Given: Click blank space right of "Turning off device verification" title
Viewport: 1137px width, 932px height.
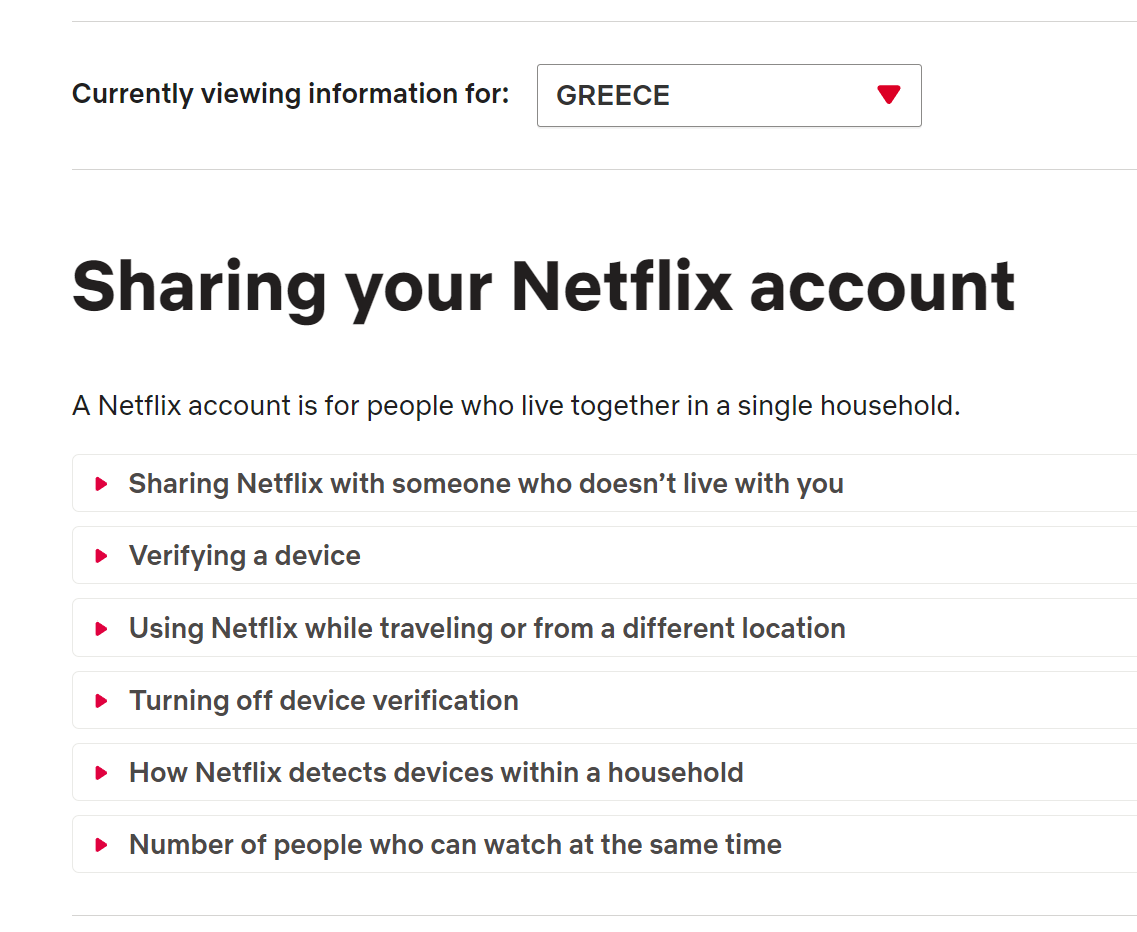Looking at the screenshot, I should [827, 701].
